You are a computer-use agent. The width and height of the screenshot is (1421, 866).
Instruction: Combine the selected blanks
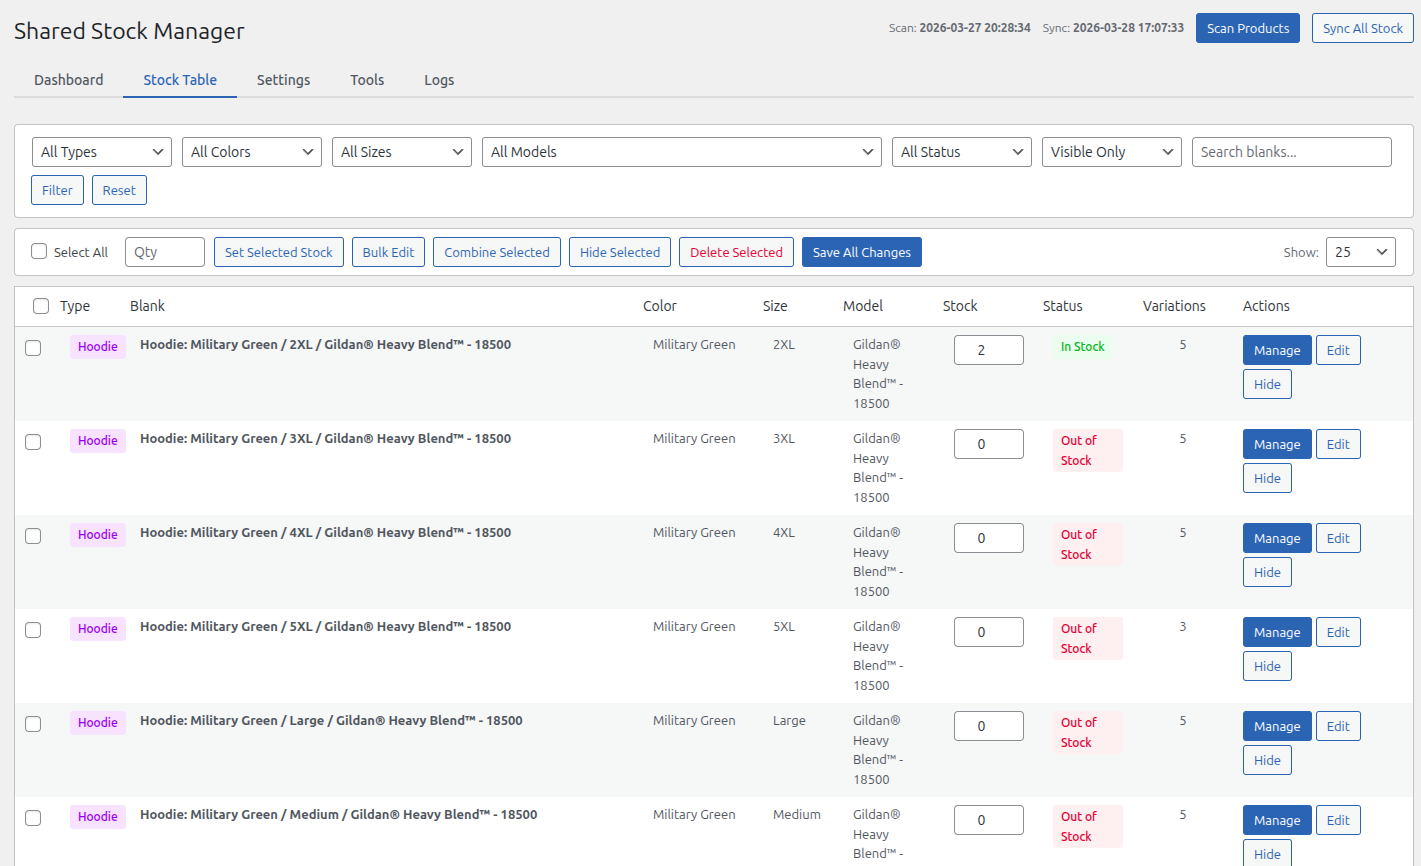tap(496, 252)
